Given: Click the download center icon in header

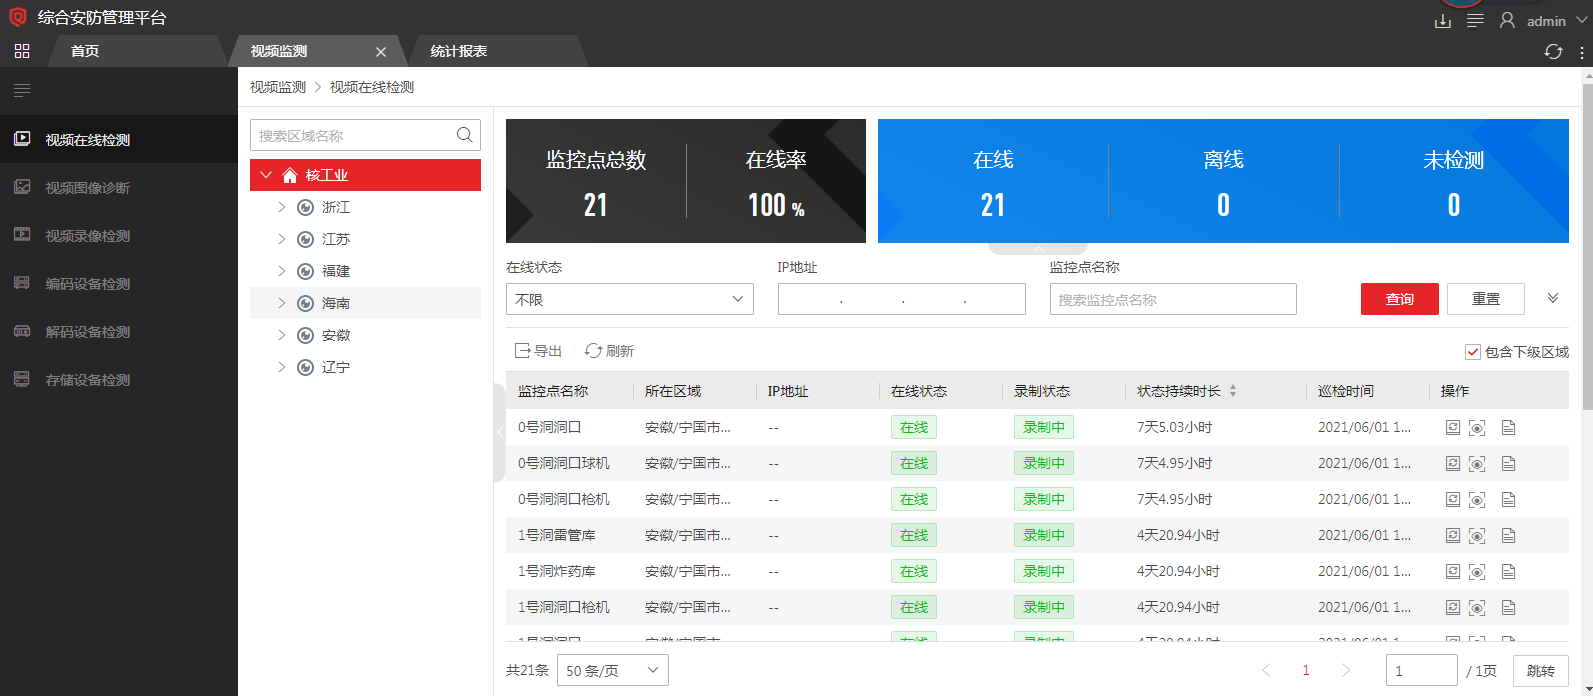Looking at the screenshot, I should [1443, 20].
